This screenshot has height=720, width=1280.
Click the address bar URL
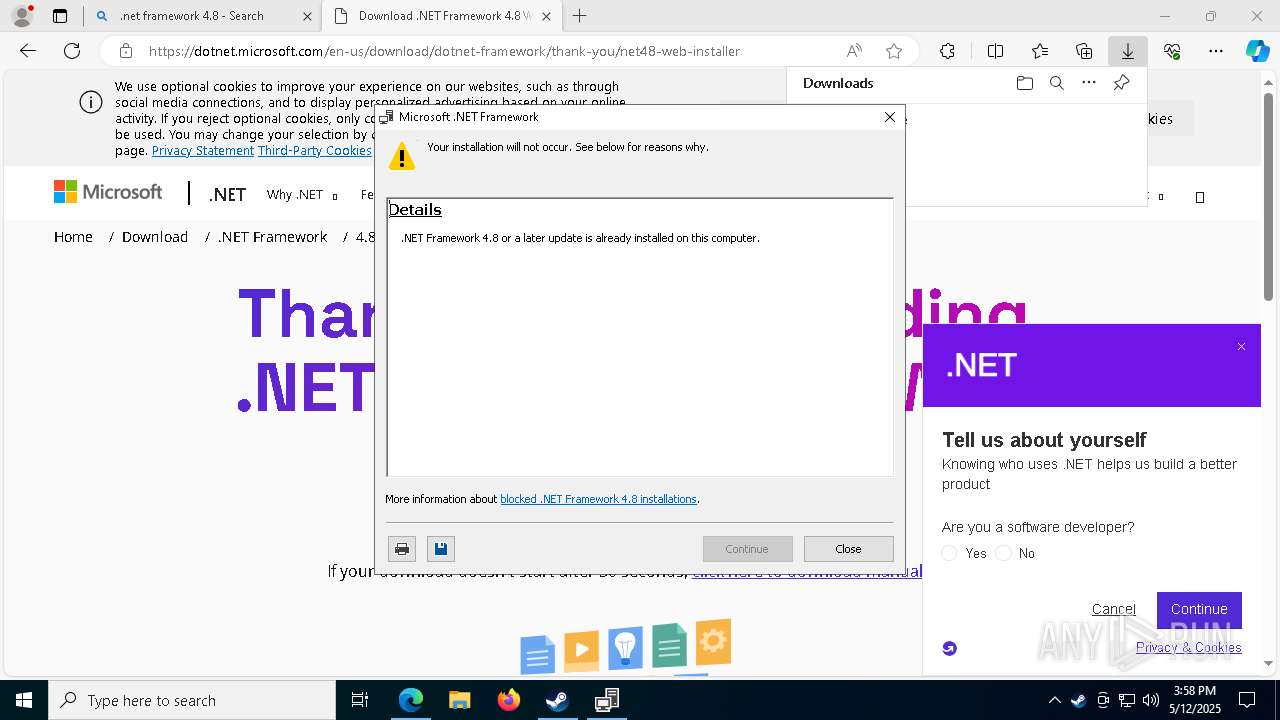click(444, 51)
